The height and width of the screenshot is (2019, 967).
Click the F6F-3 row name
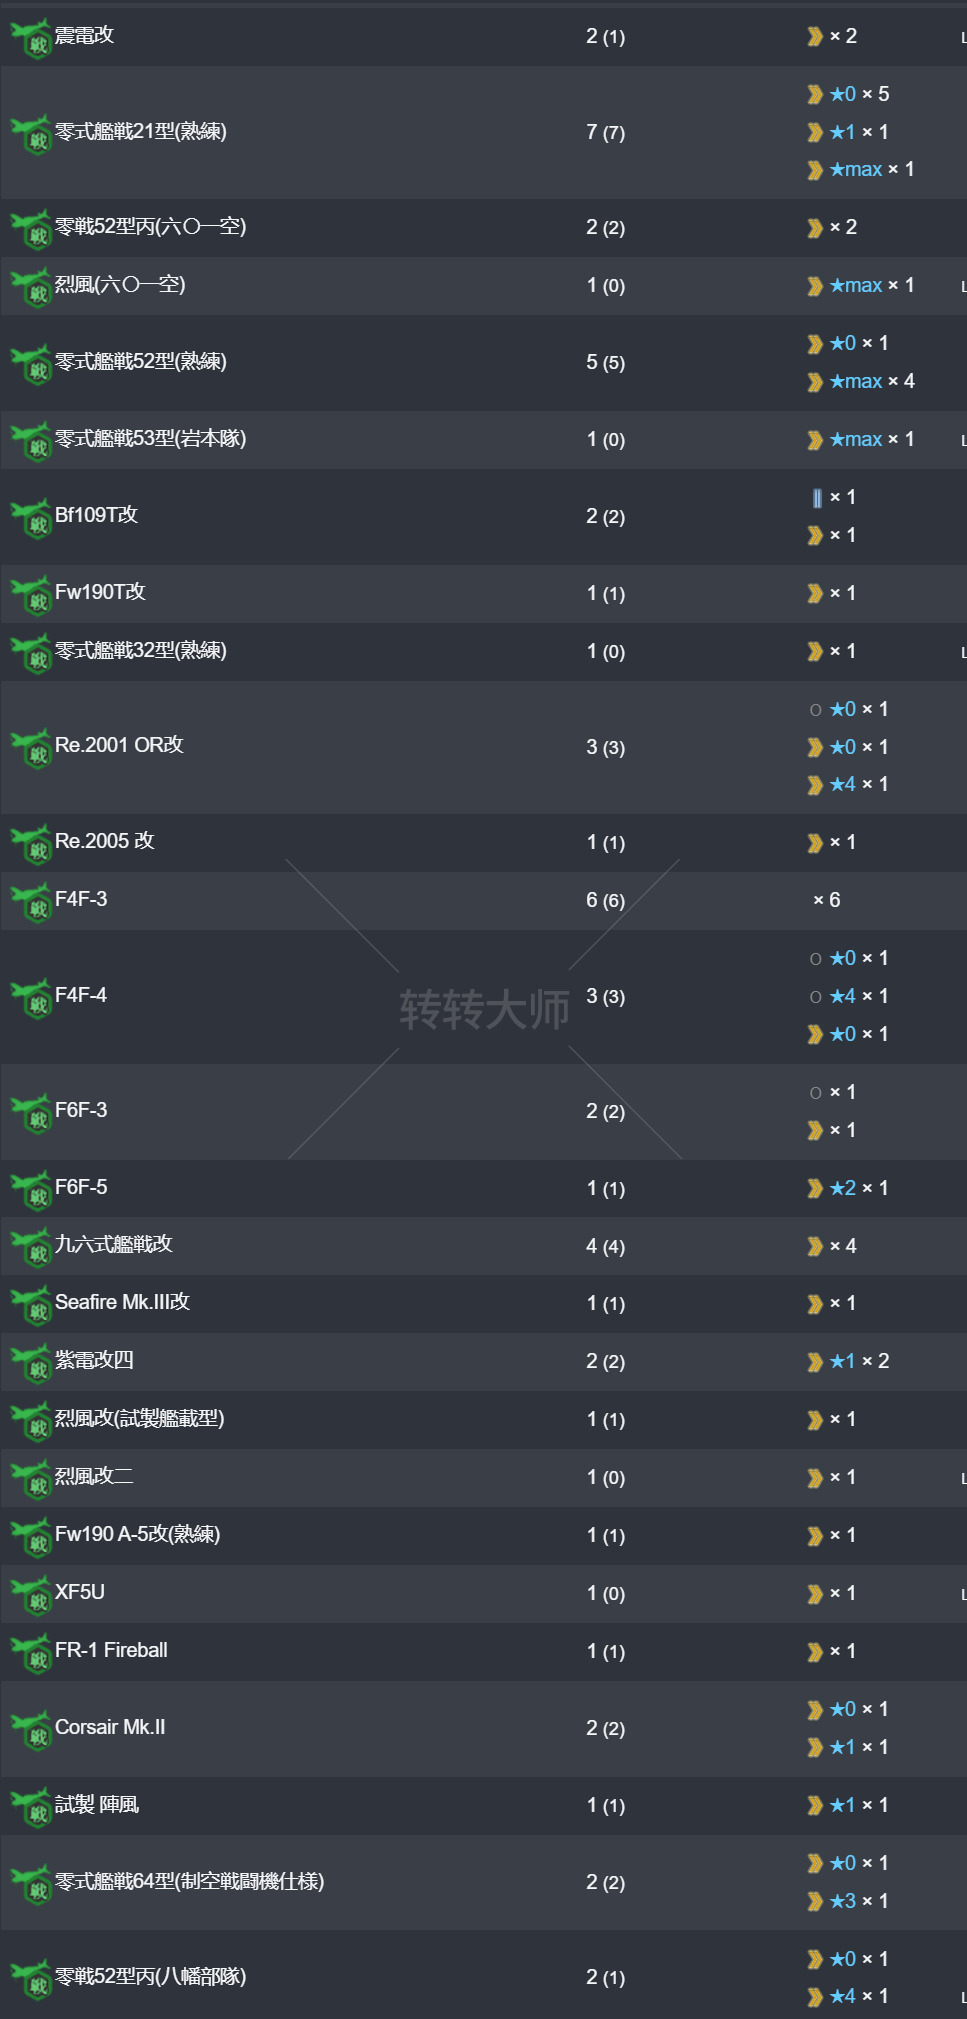pos(81,1110)
